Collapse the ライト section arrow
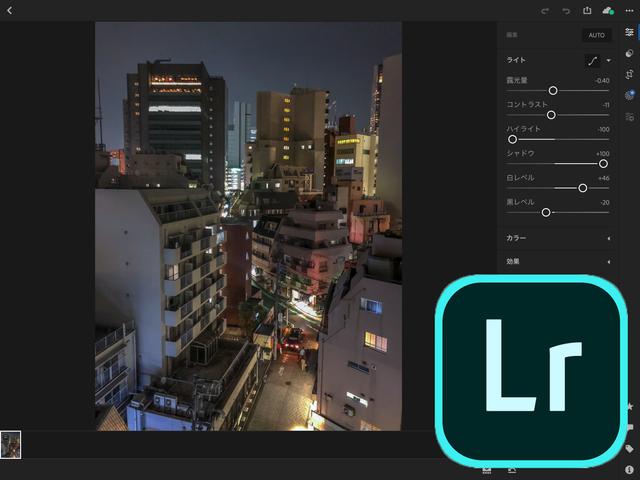Image resolution: width=640 pixels, height=480 pixels. (609, 60)
